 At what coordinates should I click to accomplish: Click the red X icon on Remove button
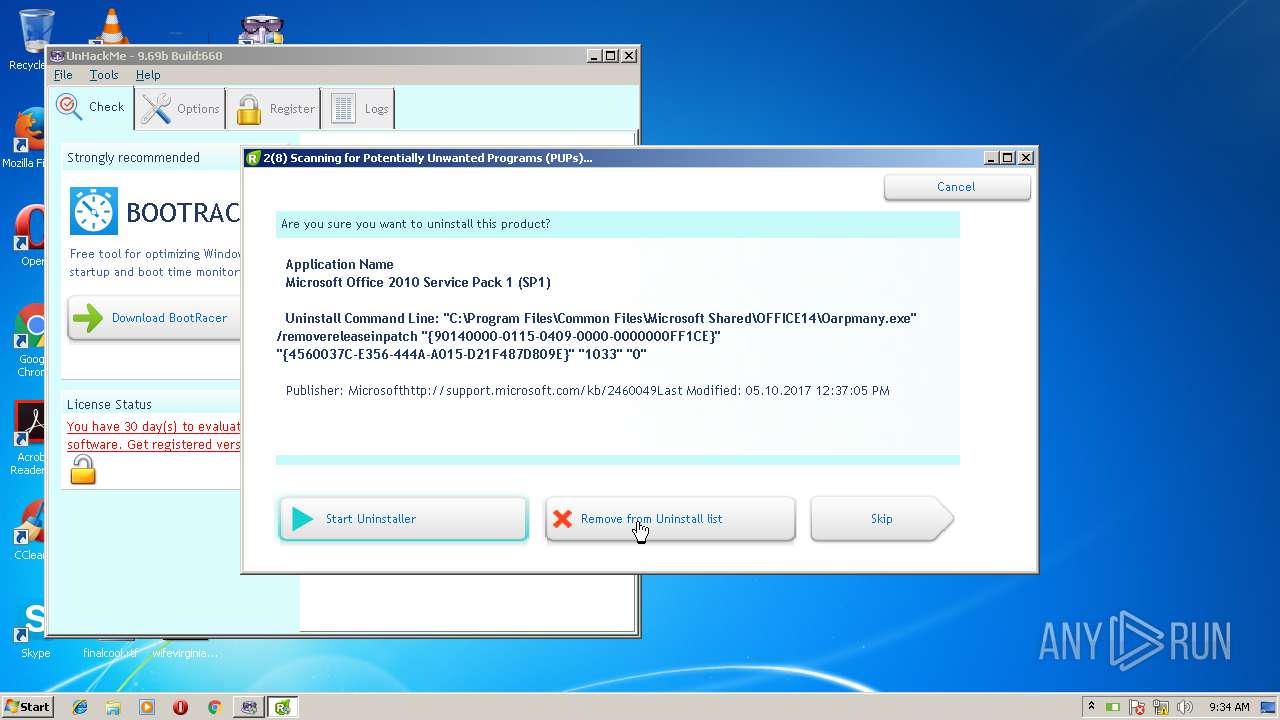point(562,519)
